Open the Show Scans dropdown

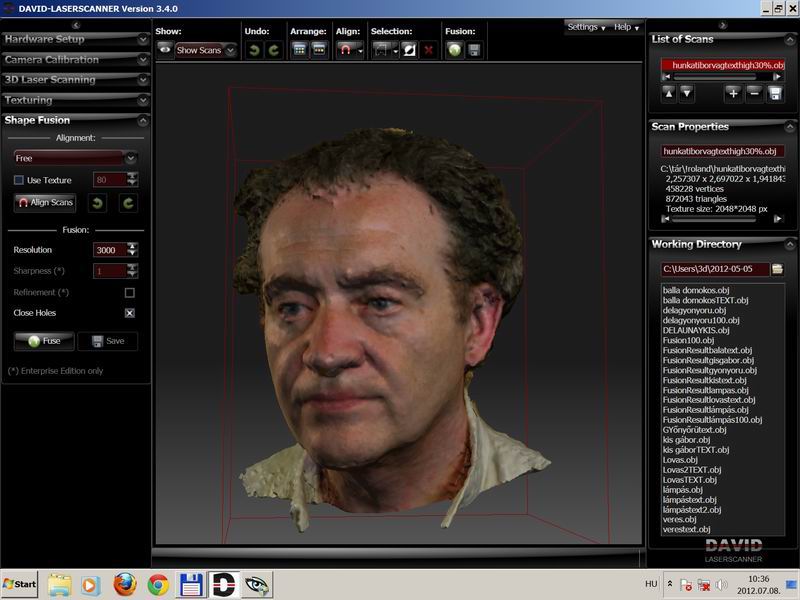[x=206, y=50]
